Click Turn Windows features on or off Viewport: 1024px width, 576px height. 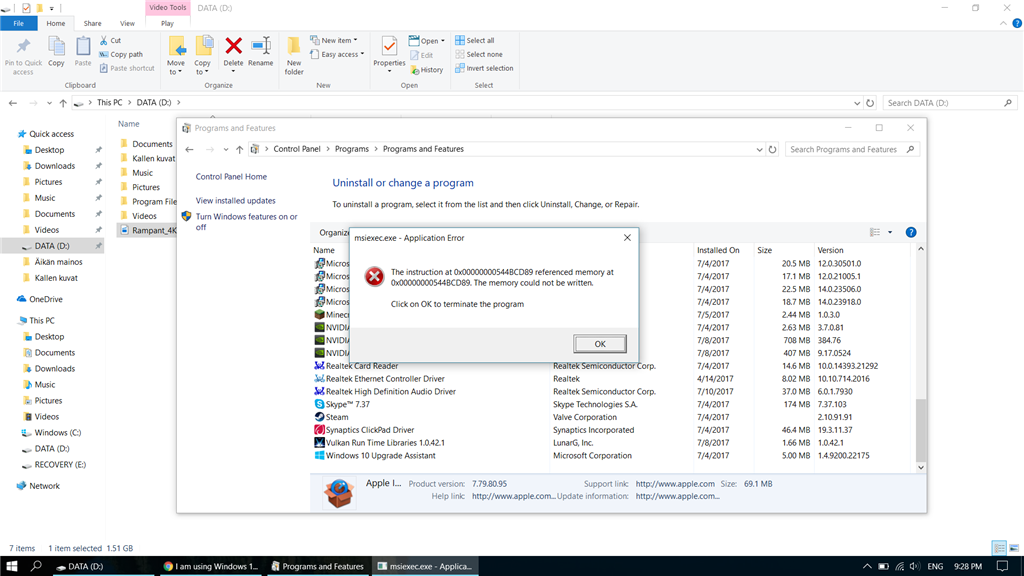tap(246, 221)
